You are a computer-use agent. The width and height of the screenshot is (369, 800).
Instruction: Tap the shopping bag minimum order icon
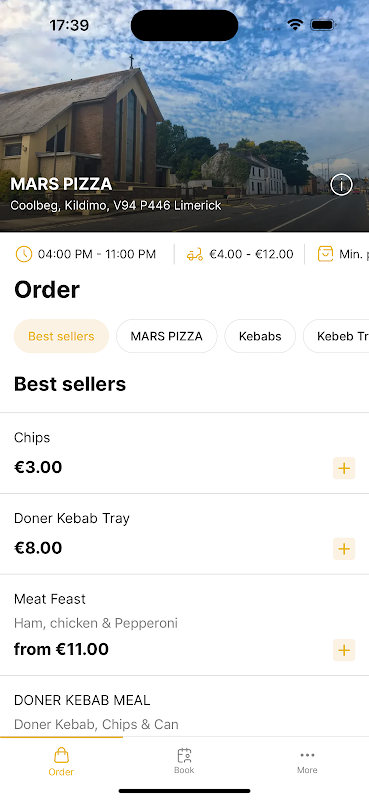[325, 254]
